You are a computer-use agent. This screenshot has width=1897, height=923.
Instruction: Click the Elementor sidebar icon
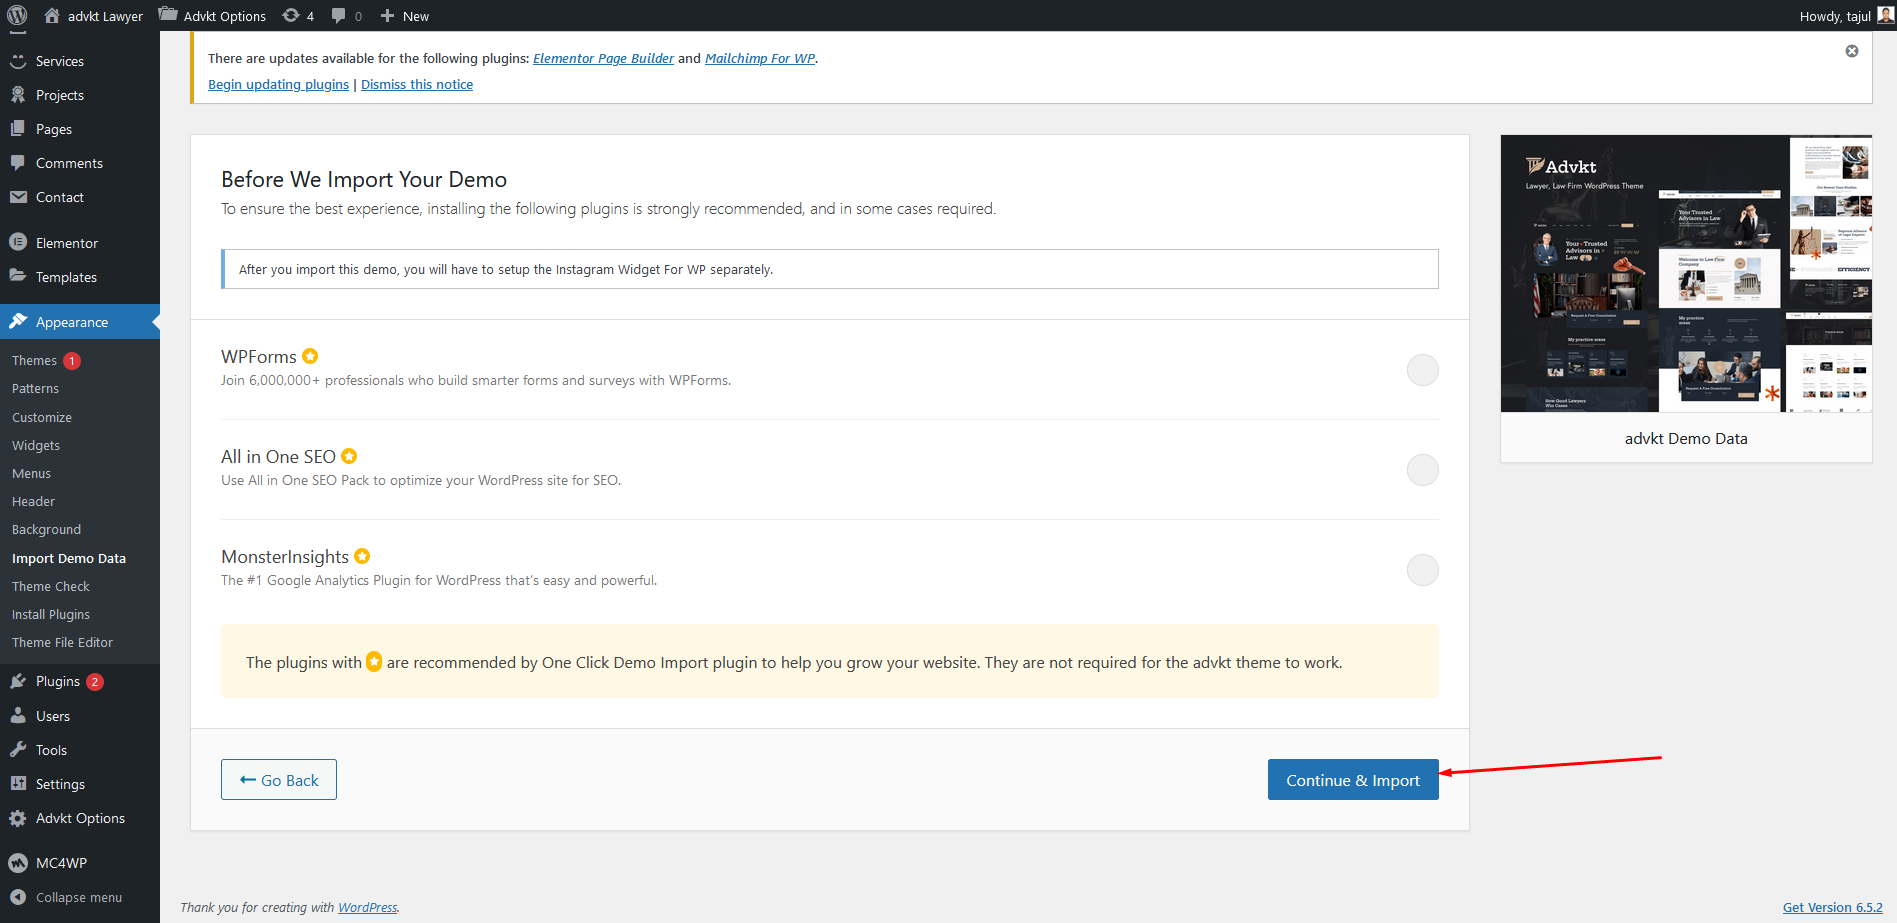coord(18,242)
